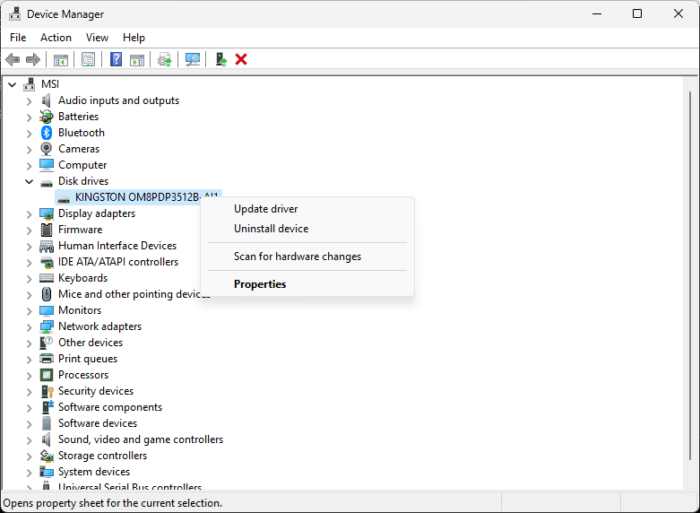Expand the System devices category
The image size is (700, 513).
tap(29, 472)
